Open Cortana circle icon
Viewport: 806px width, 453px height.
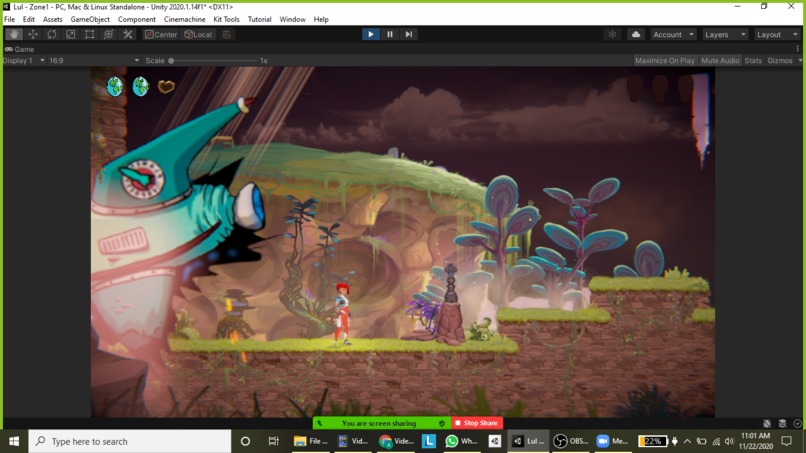point(245,441)
